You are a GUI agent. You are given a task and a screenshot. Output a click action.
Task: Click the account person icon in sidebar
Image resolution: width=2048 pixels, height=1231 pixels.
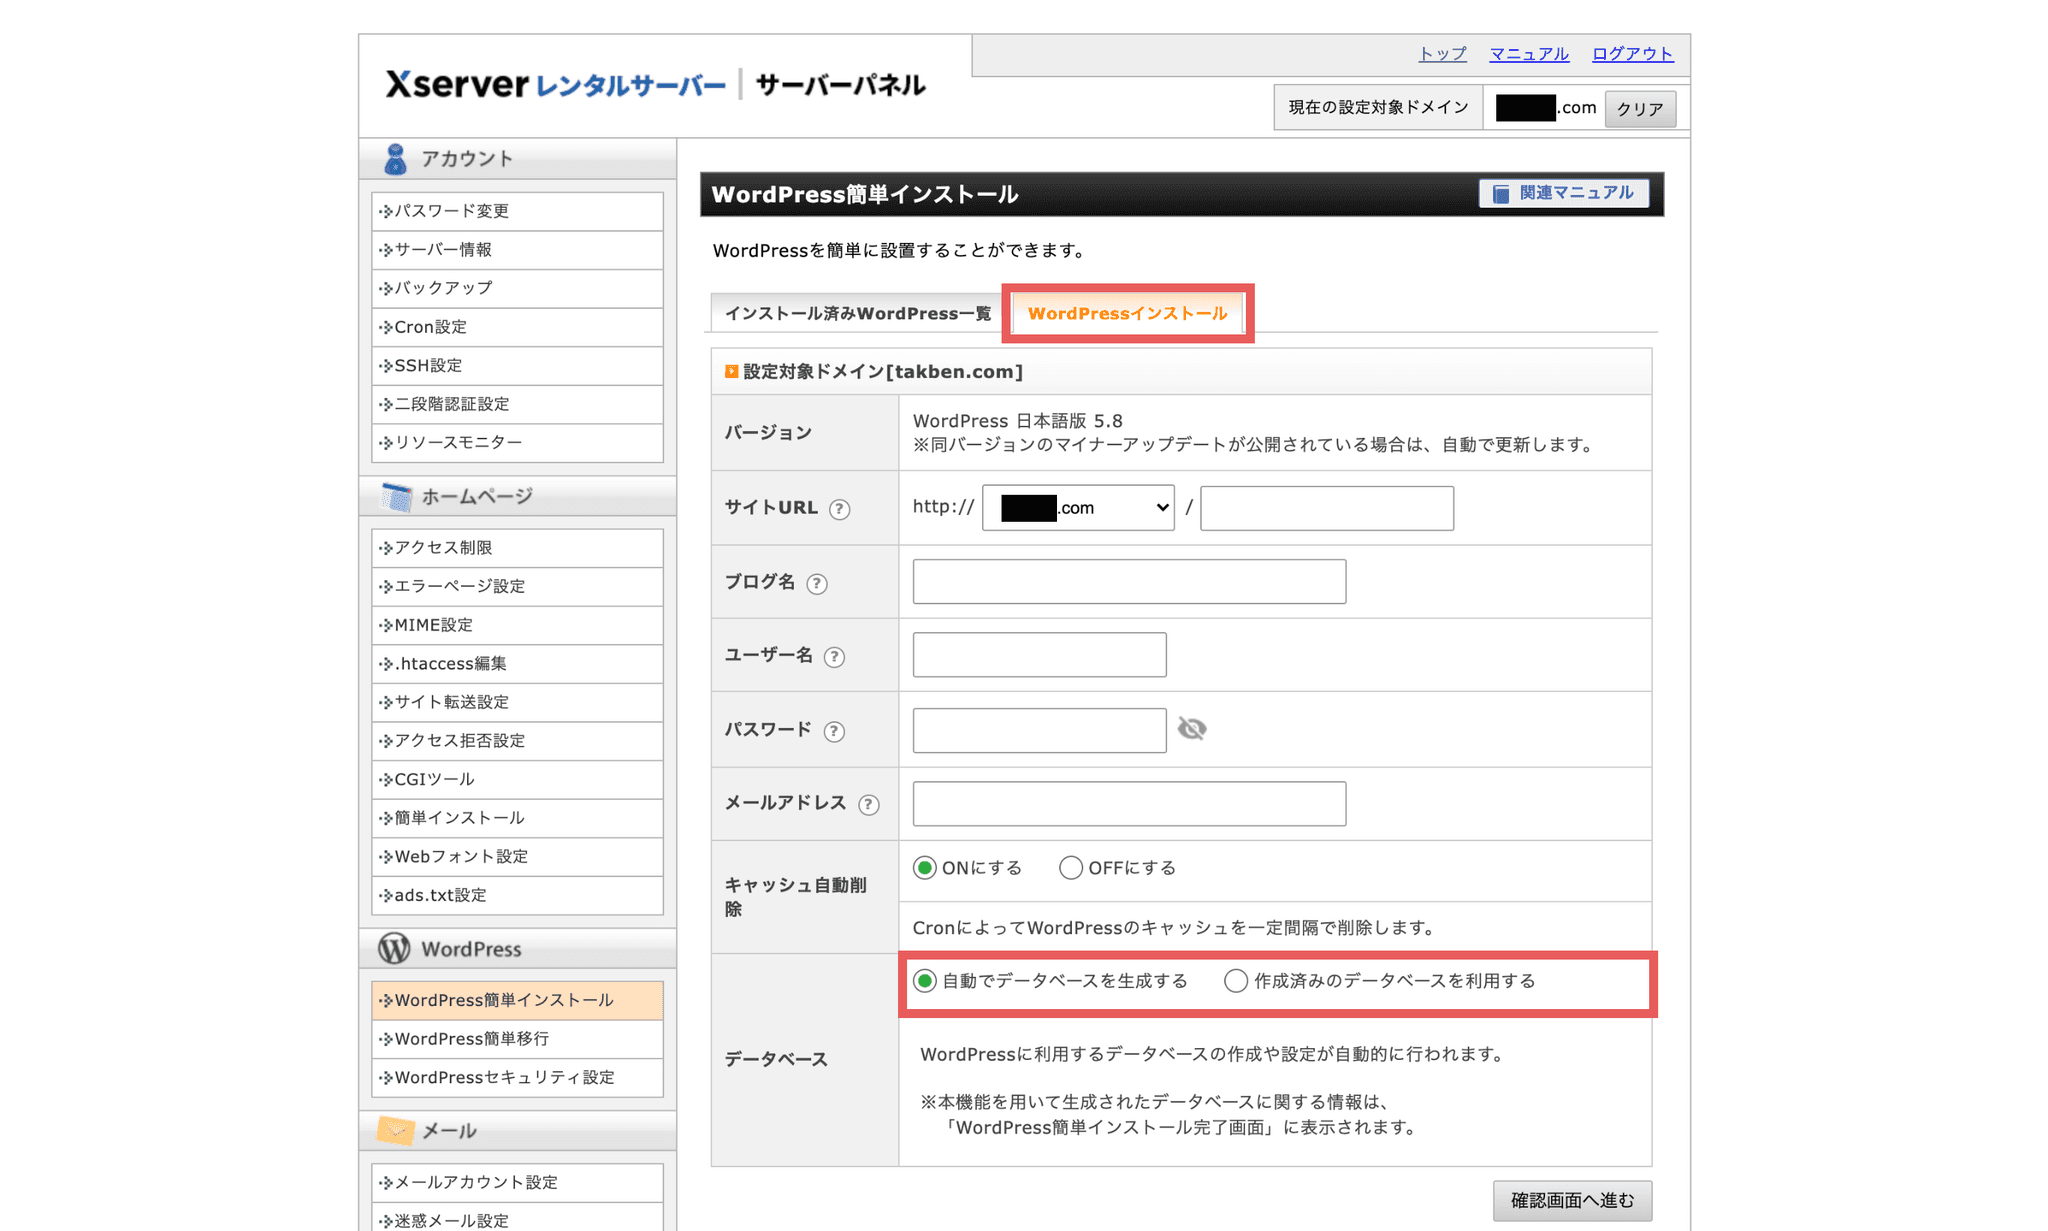395,158
